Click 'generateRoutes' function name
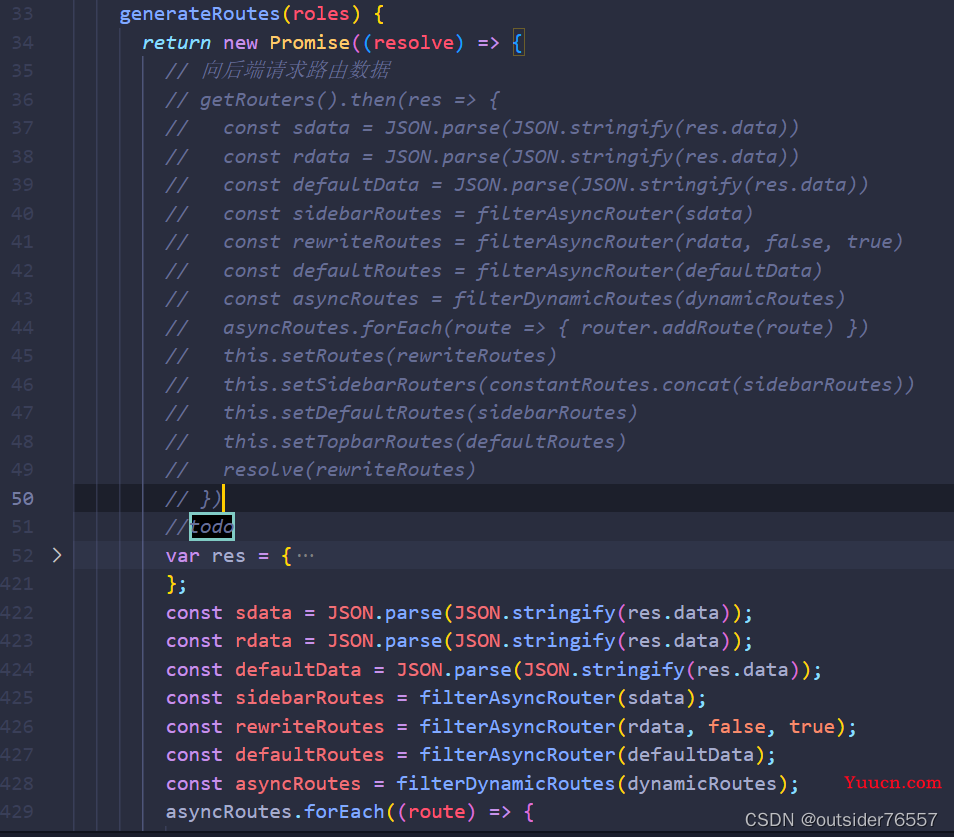 [200, 14]
